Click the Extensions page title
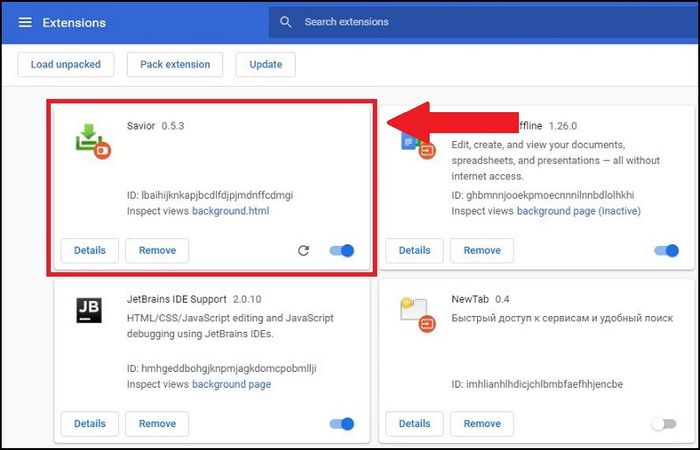The image size is (700, 450). 74,23
